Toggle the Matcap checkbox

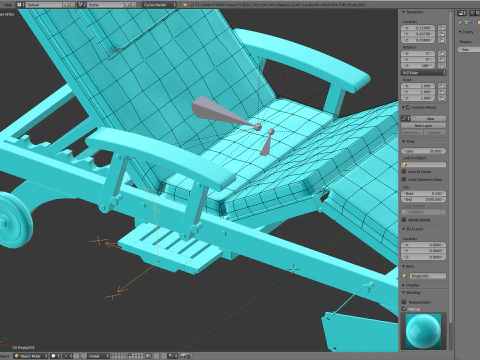[x=404, y=309]
